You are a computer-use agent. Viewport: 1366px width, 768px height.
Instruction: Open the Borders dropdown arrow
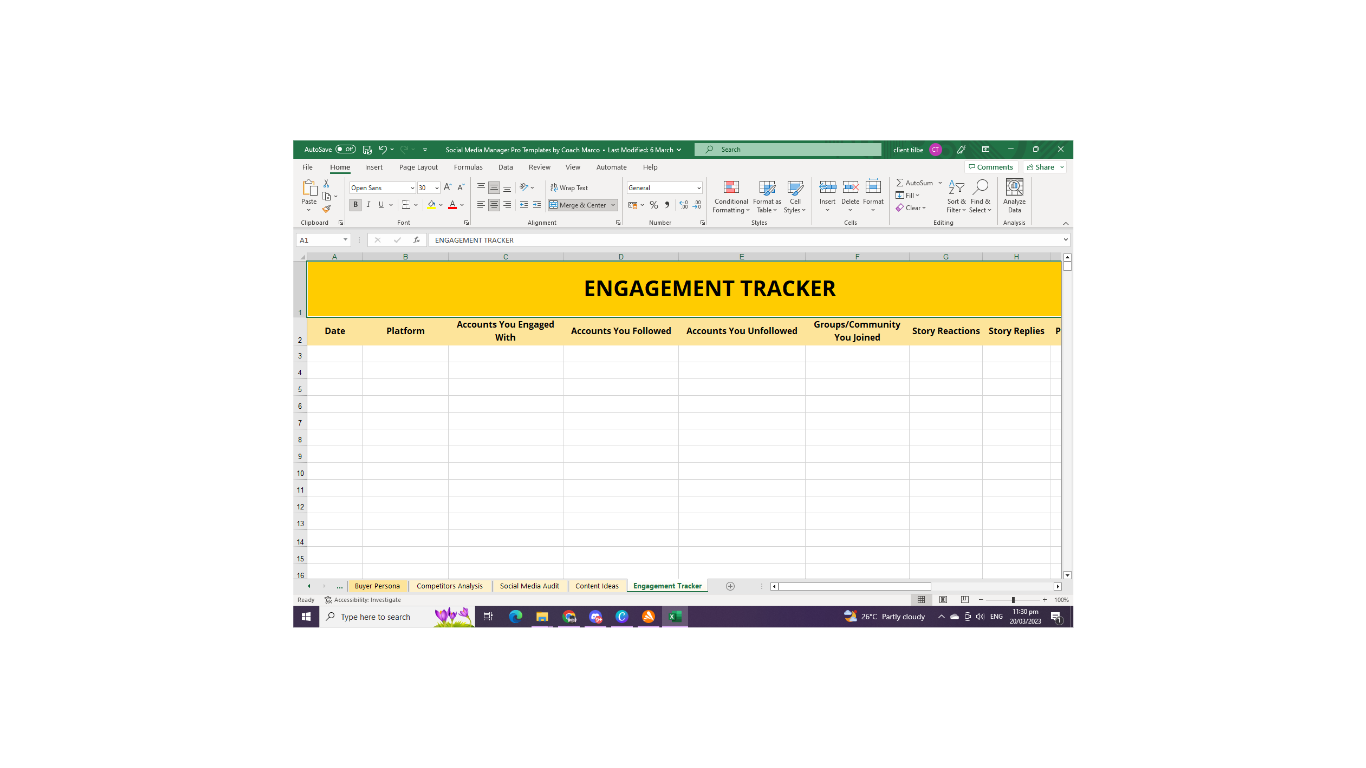tap(416, 205)
